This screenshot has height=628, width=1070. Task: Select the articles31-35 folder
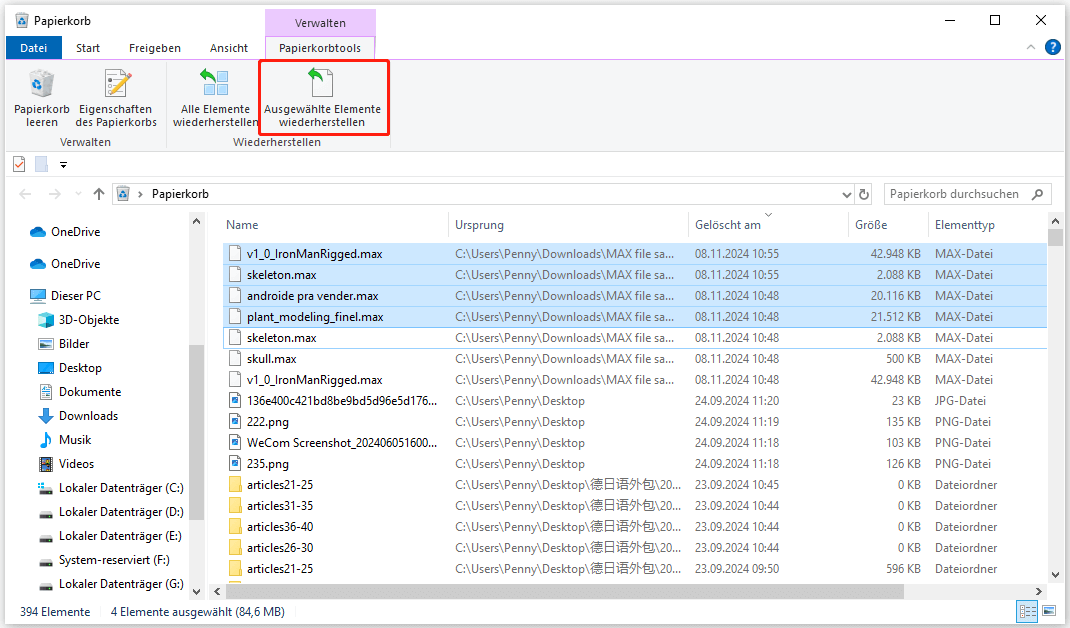click(x=635, y=506)
